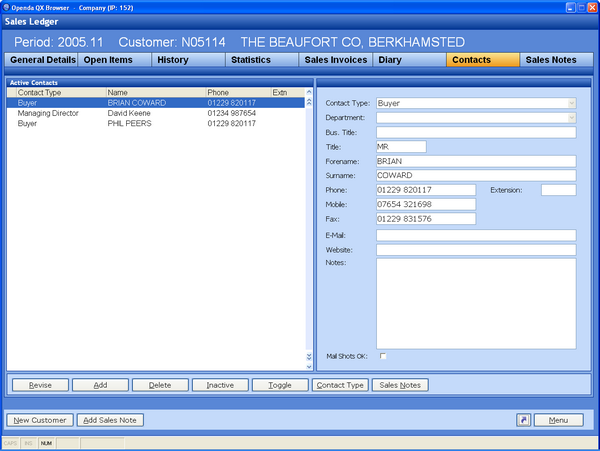Click the single up arrow of the contacts scrollbar

309,92
